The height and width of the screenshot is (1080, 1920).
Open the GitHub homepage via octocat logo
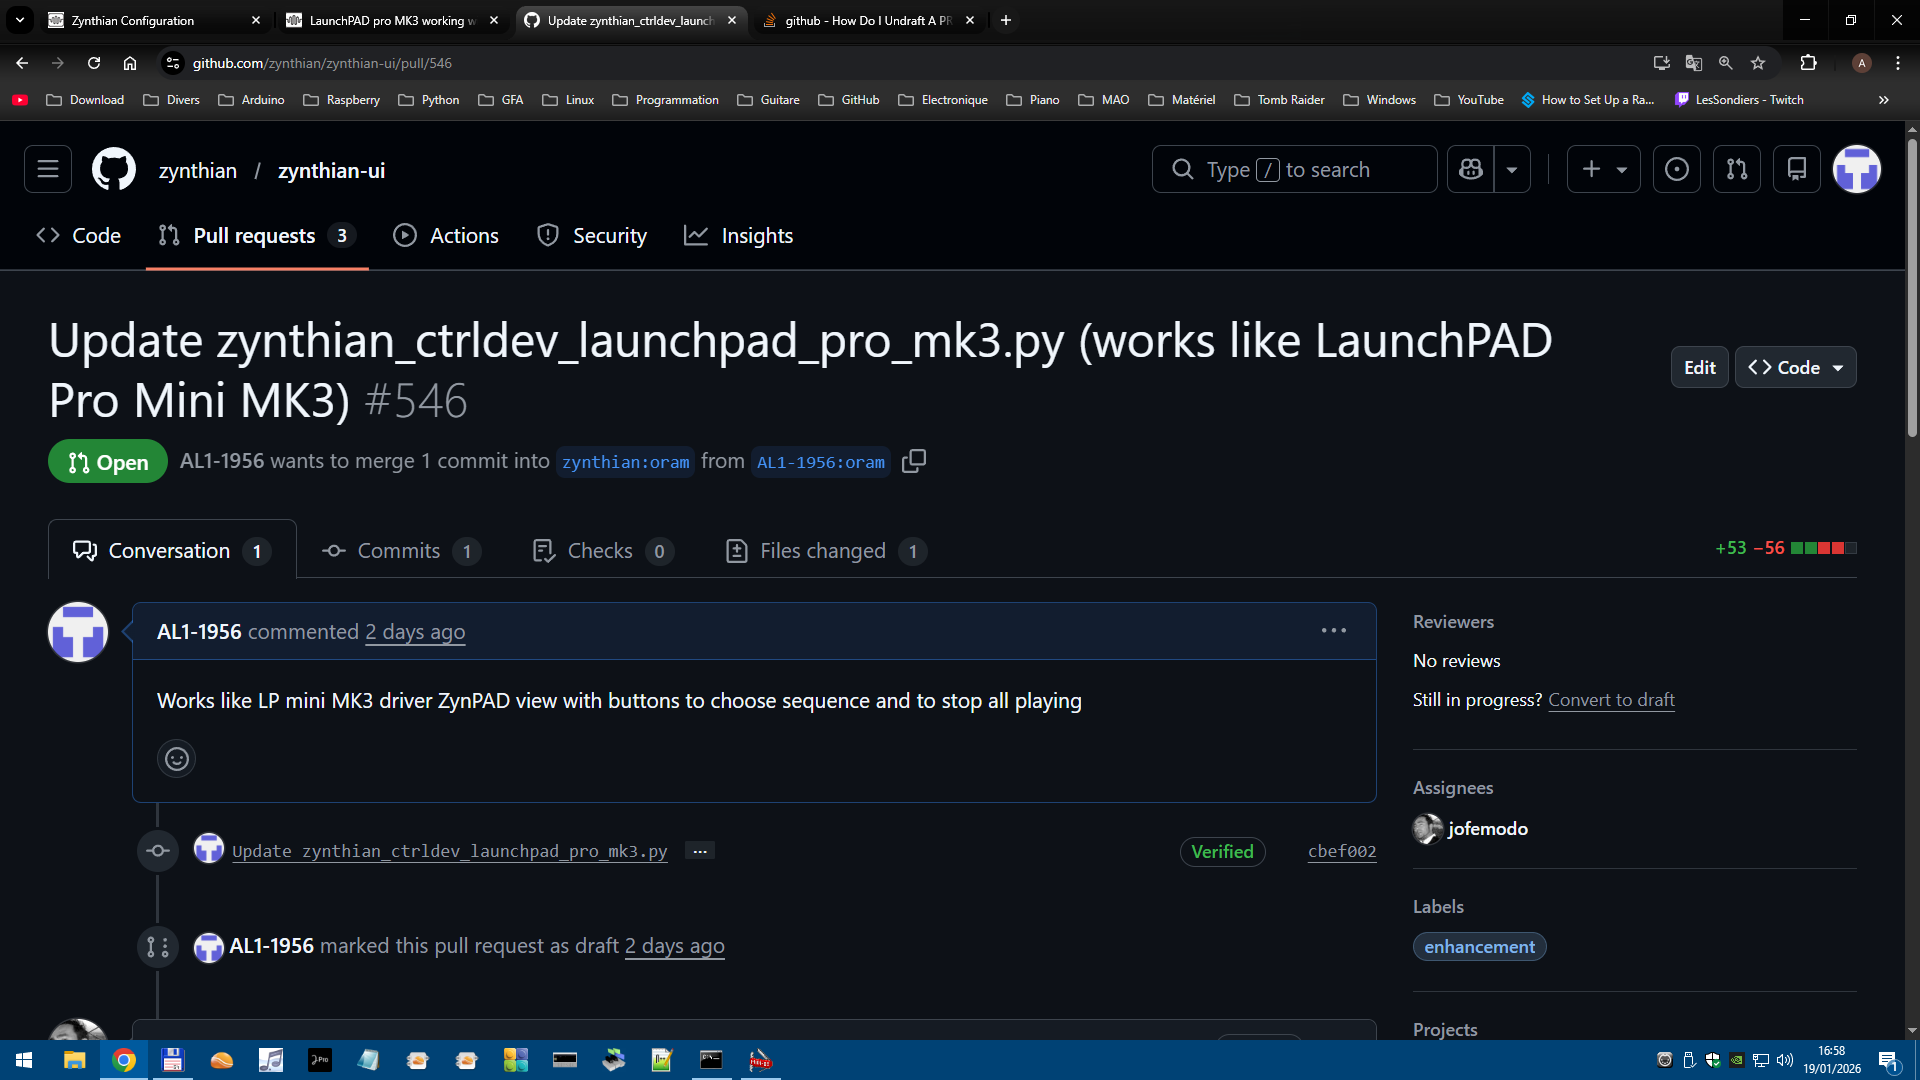114,170
